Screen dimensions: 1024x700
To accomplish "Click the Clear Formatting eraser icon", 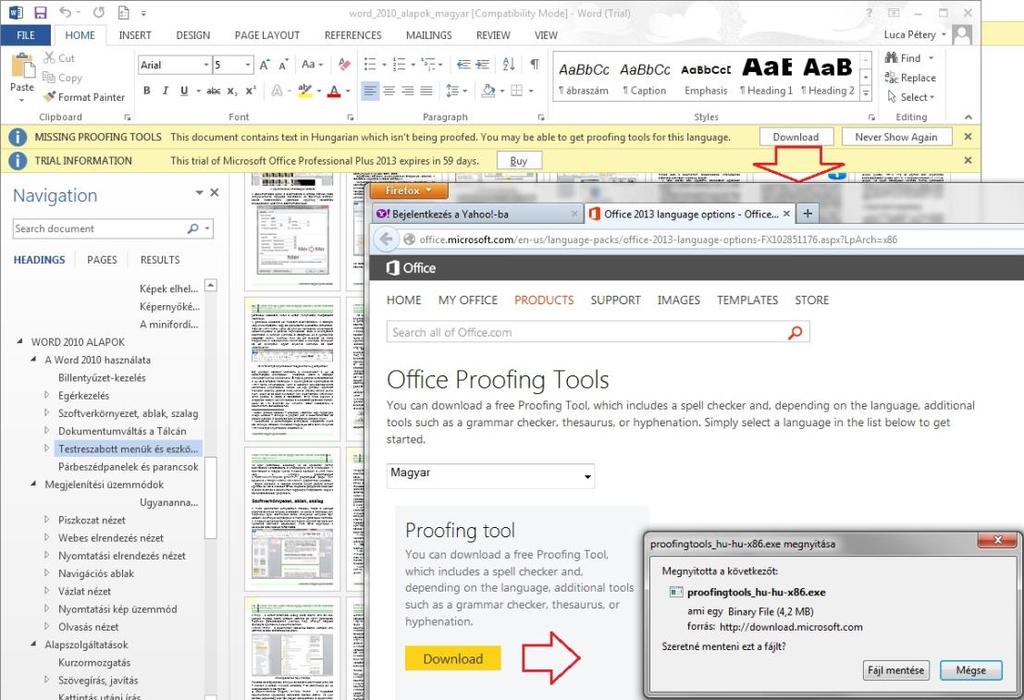I will pyautogui.click(x=344, y=65).
